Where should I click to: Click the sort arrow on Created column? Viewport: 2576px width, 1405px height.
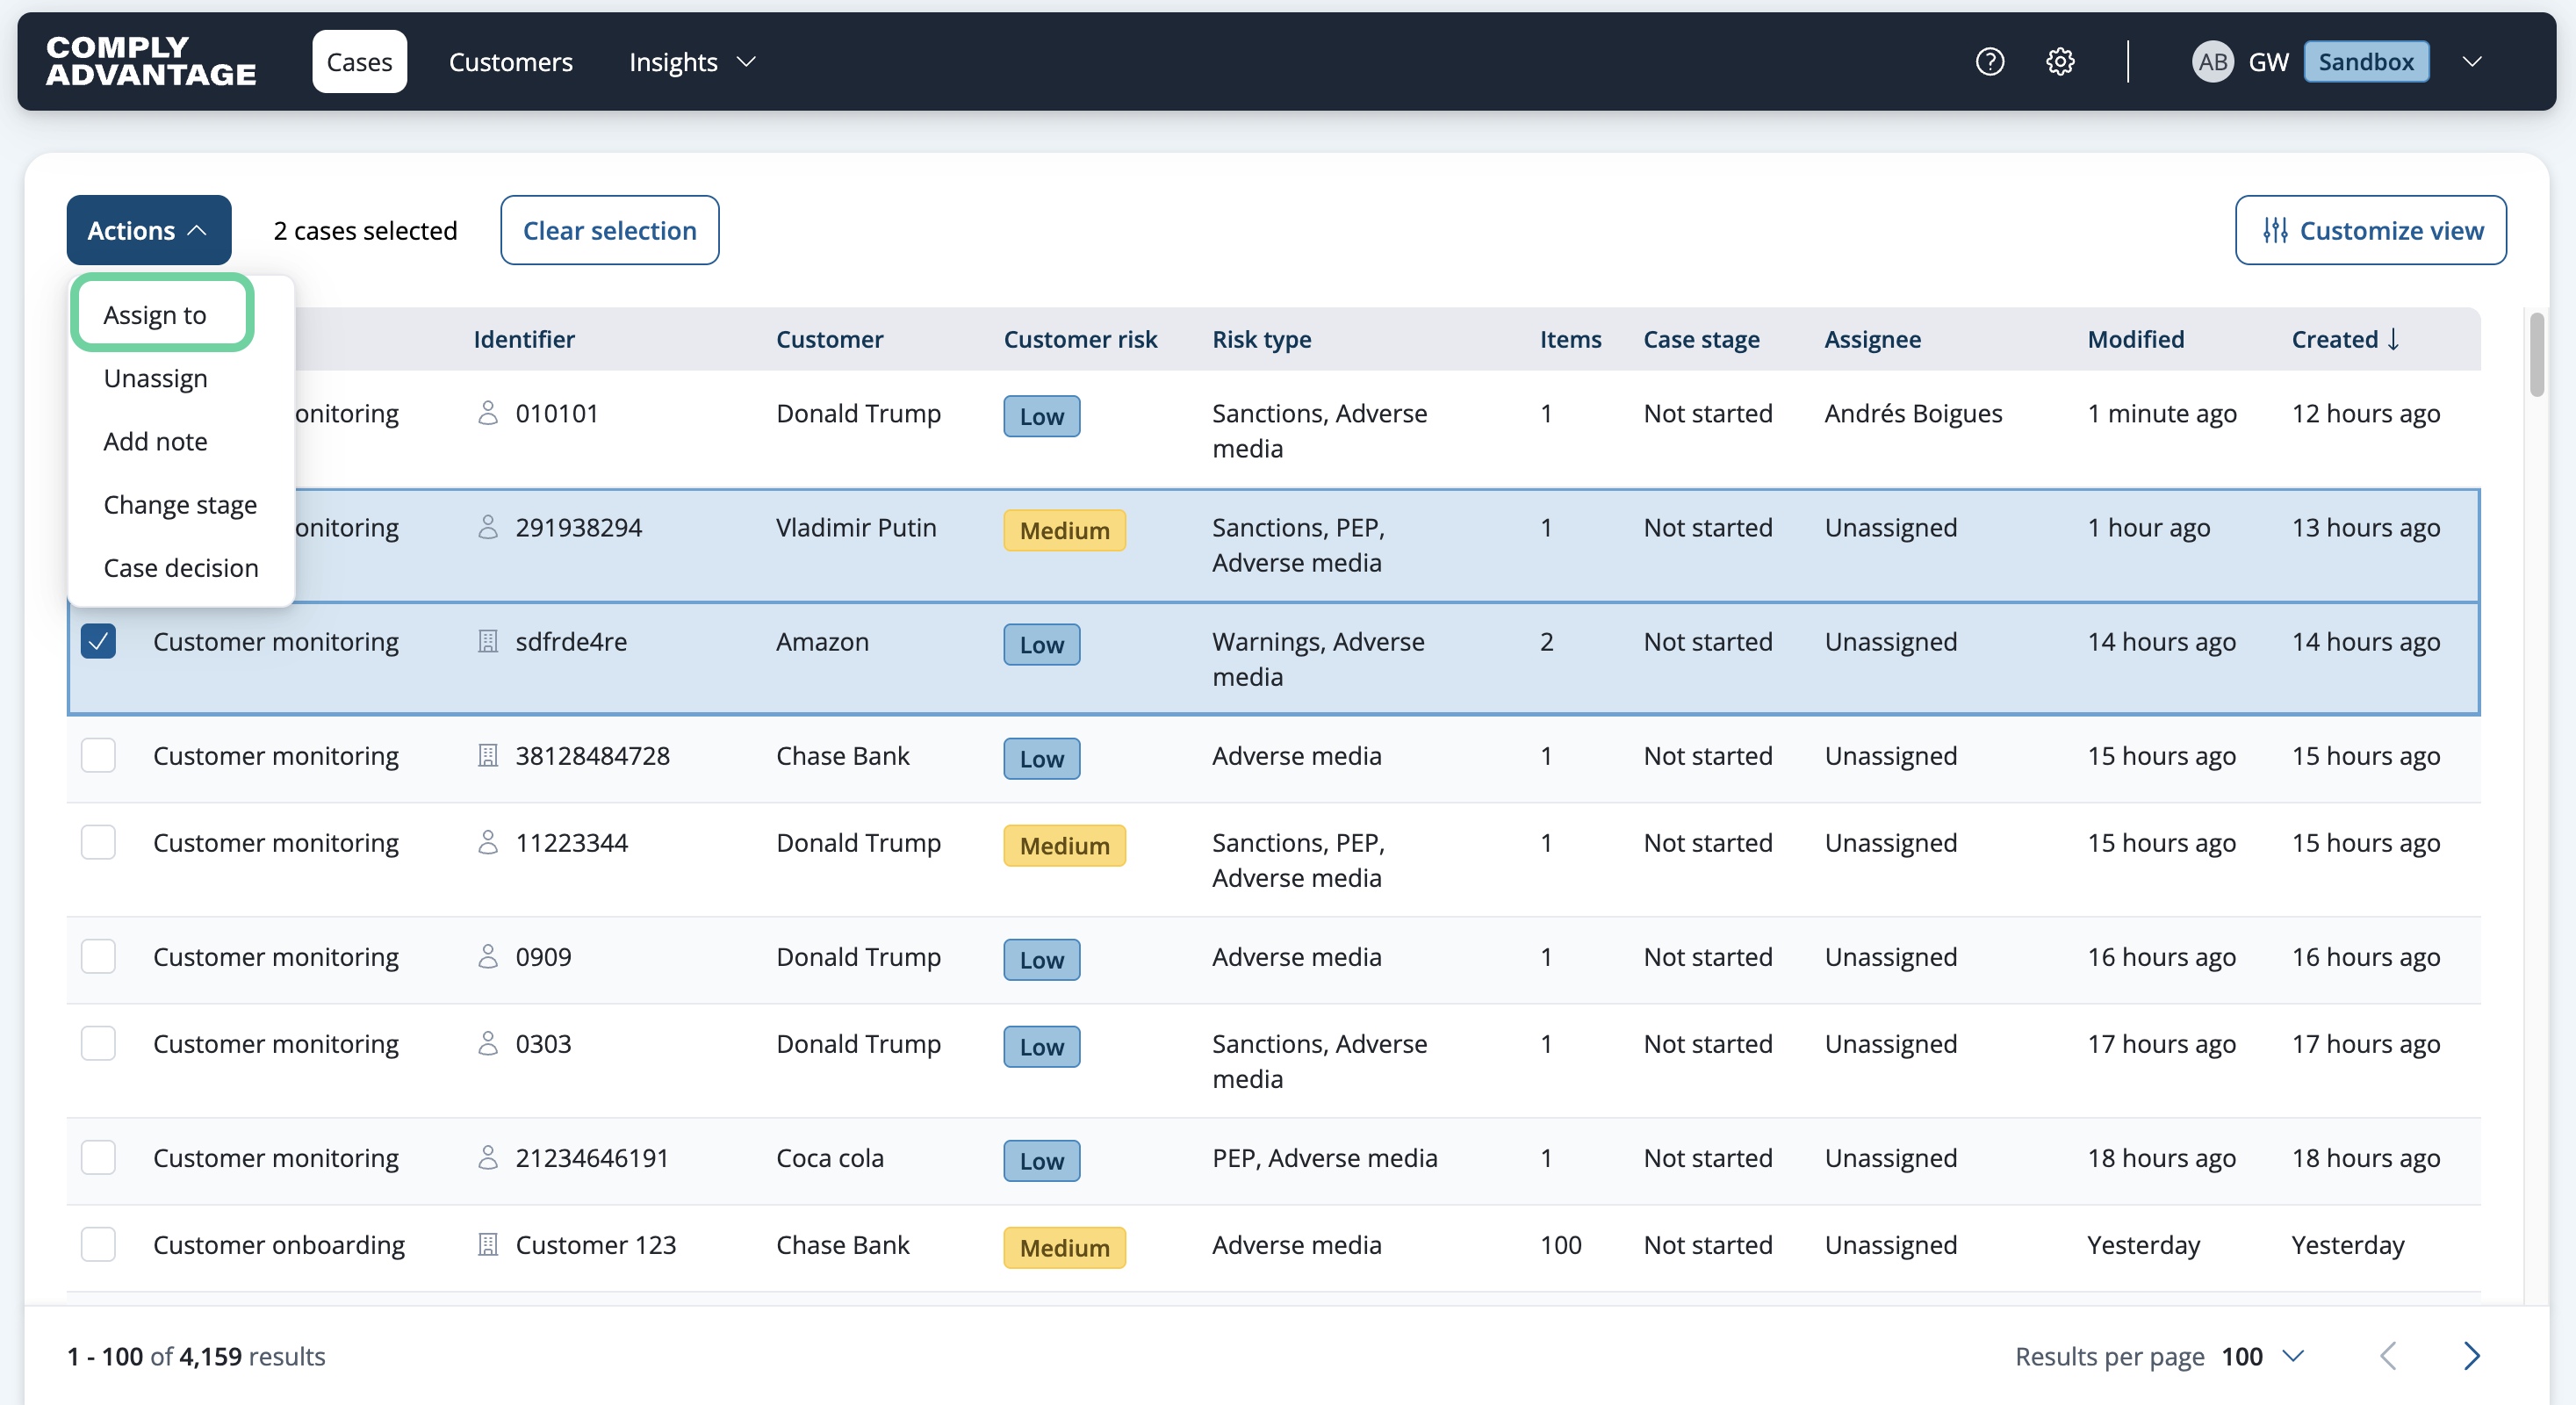pos(2393,339)
